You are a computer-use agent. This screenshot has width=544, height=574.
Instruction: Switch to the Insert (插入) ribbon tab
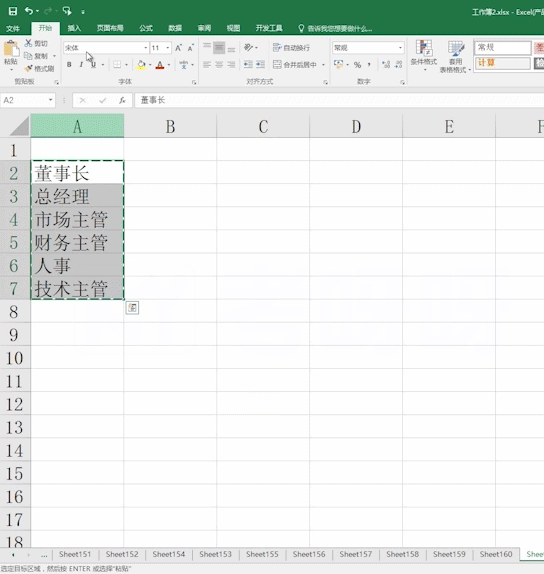pyautogui.click(x=74, y=28)
